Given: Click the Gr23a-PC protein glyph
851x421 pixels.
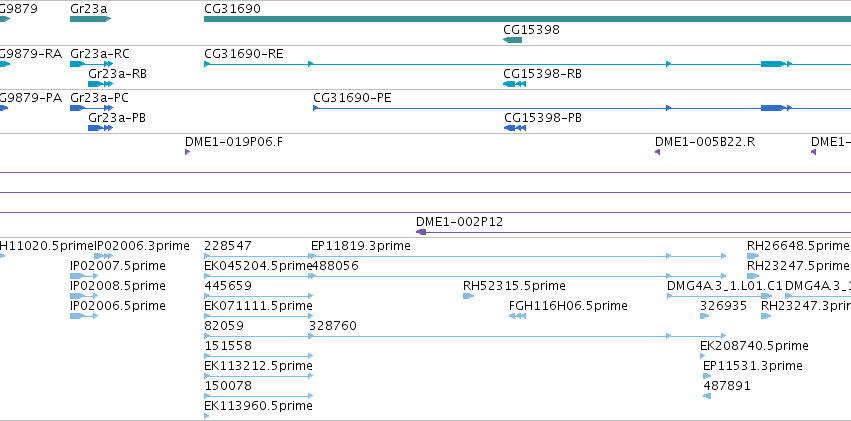Looking at the screenshot, I should 91,108.
